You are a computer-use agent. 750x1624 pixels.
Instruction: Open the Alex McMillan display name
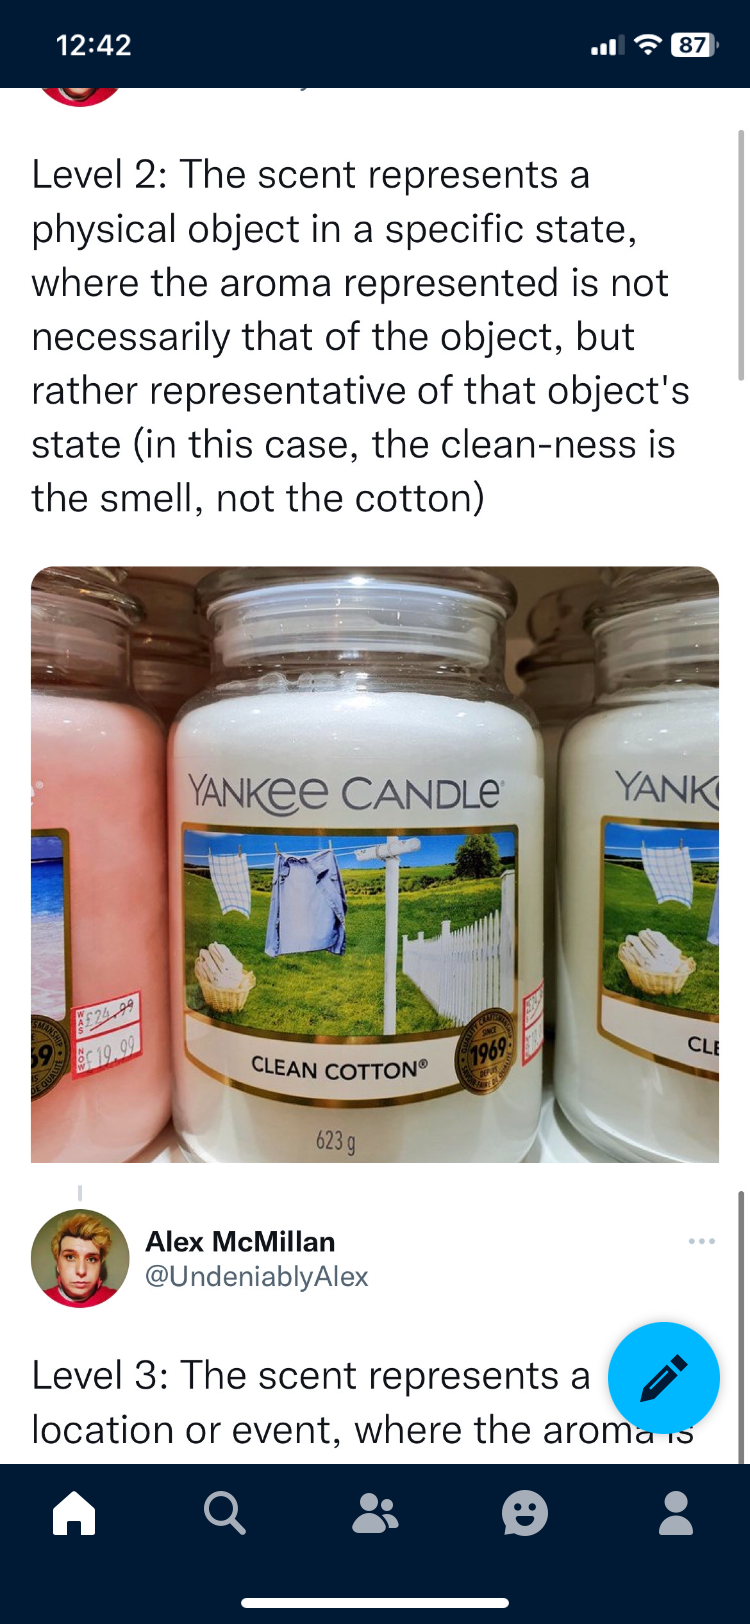click(x=240, y=1242)
